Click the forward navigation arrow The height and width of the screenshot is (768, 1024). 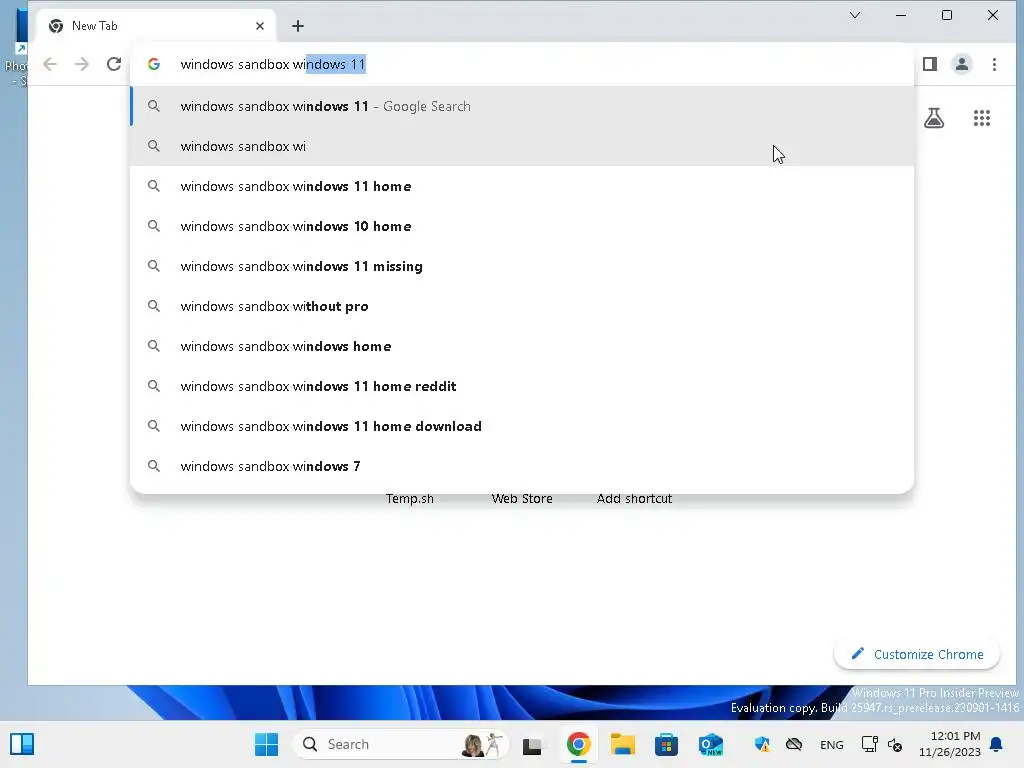coord(82,64)
